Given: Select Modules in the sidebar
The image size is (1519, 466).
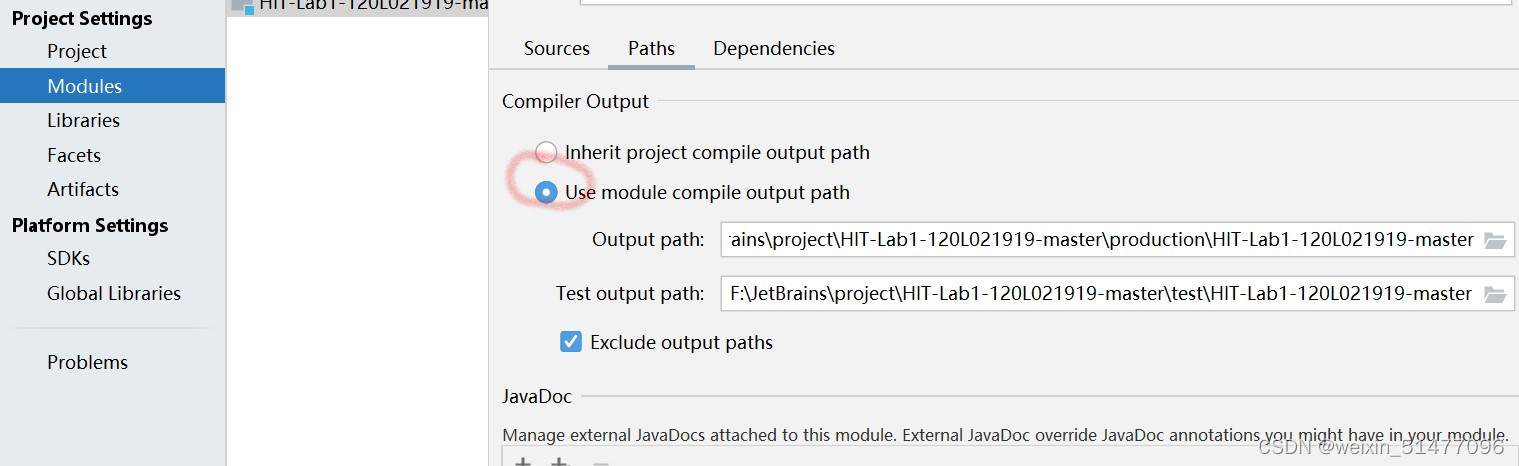Looking at the screenshot, I should (85, 86).
